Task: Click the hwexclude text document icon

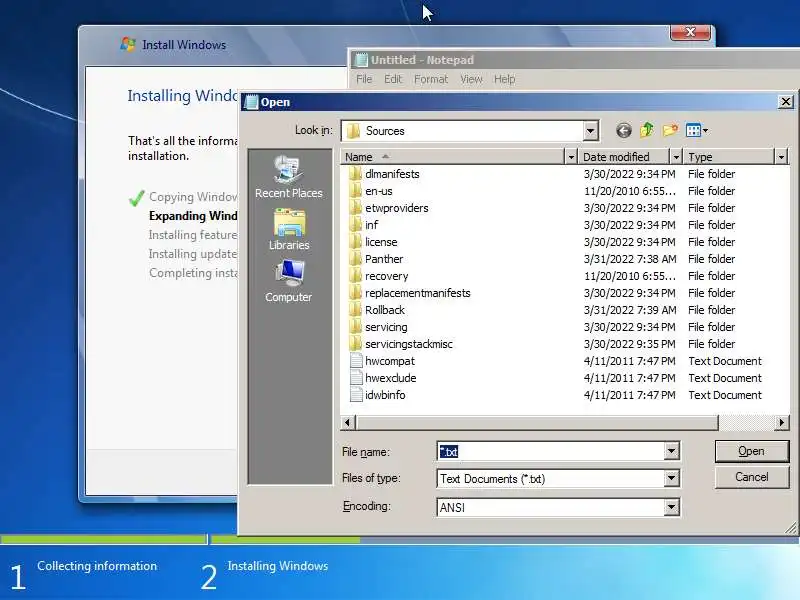Action: [x=356, y=378]
